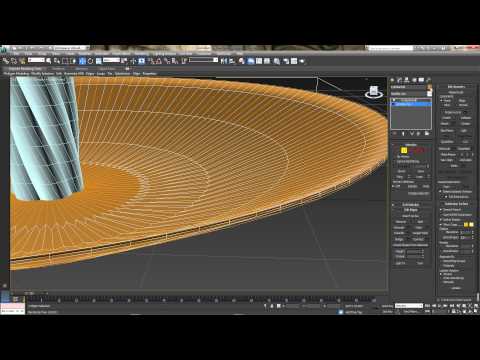Switch to the Selection ribbon tab
Image resolution: width=480 pixels, height=360 pixels.
[x=81, y=69]
